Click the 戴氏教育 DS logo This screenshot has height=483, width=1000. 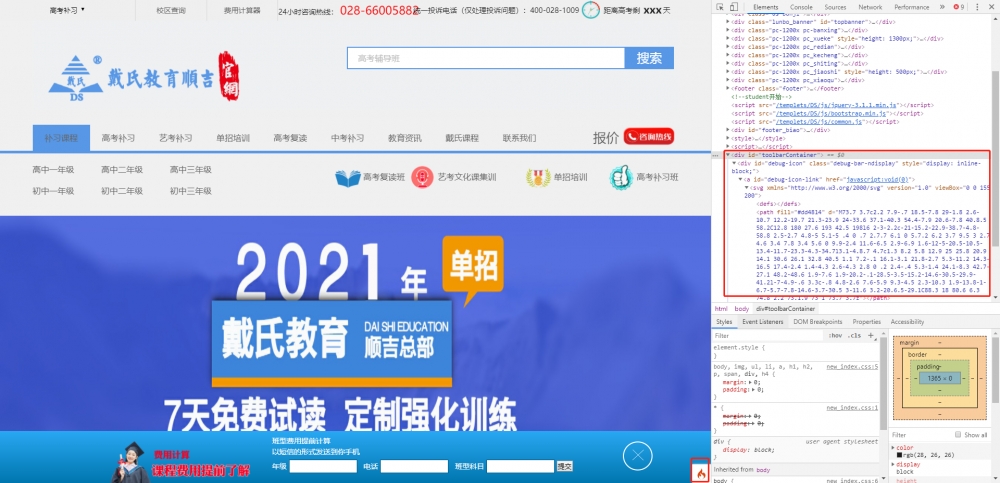(x=75, y=78)
